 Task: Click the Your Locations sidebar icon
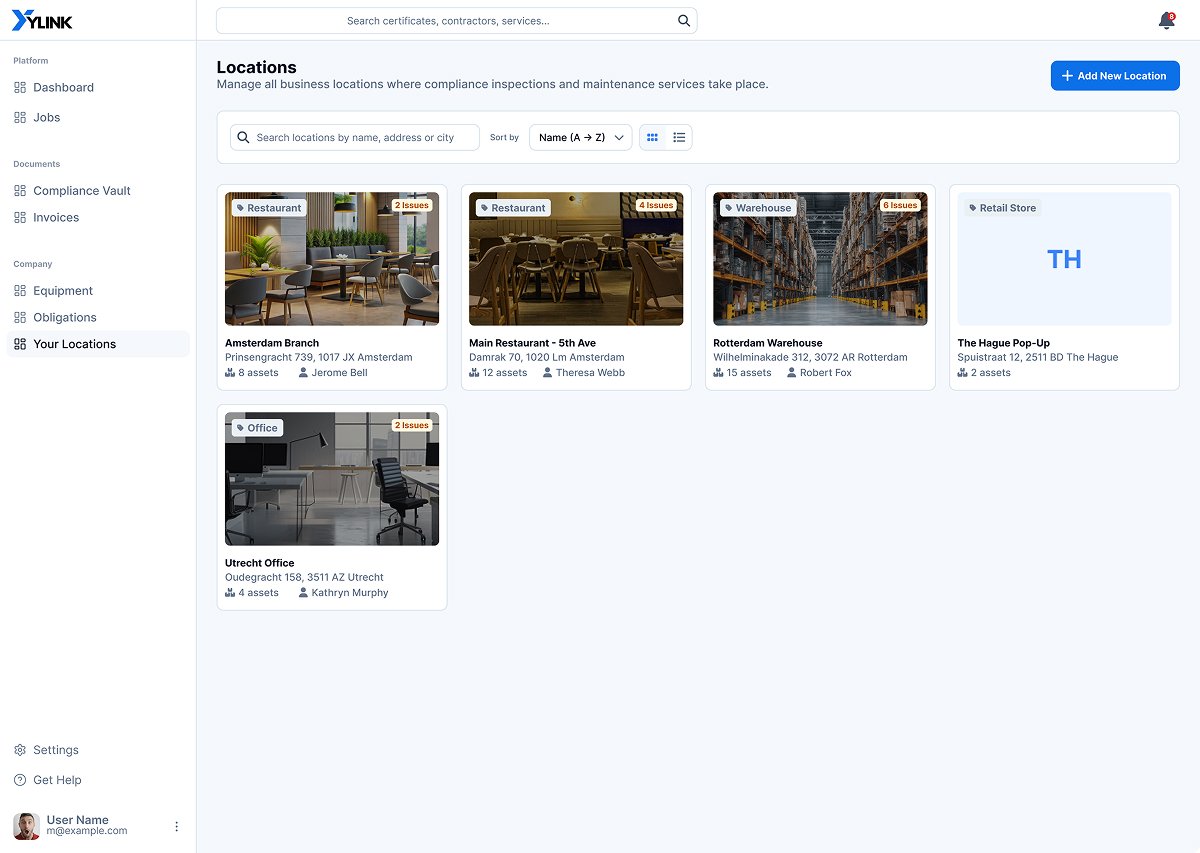pos(20,344)
